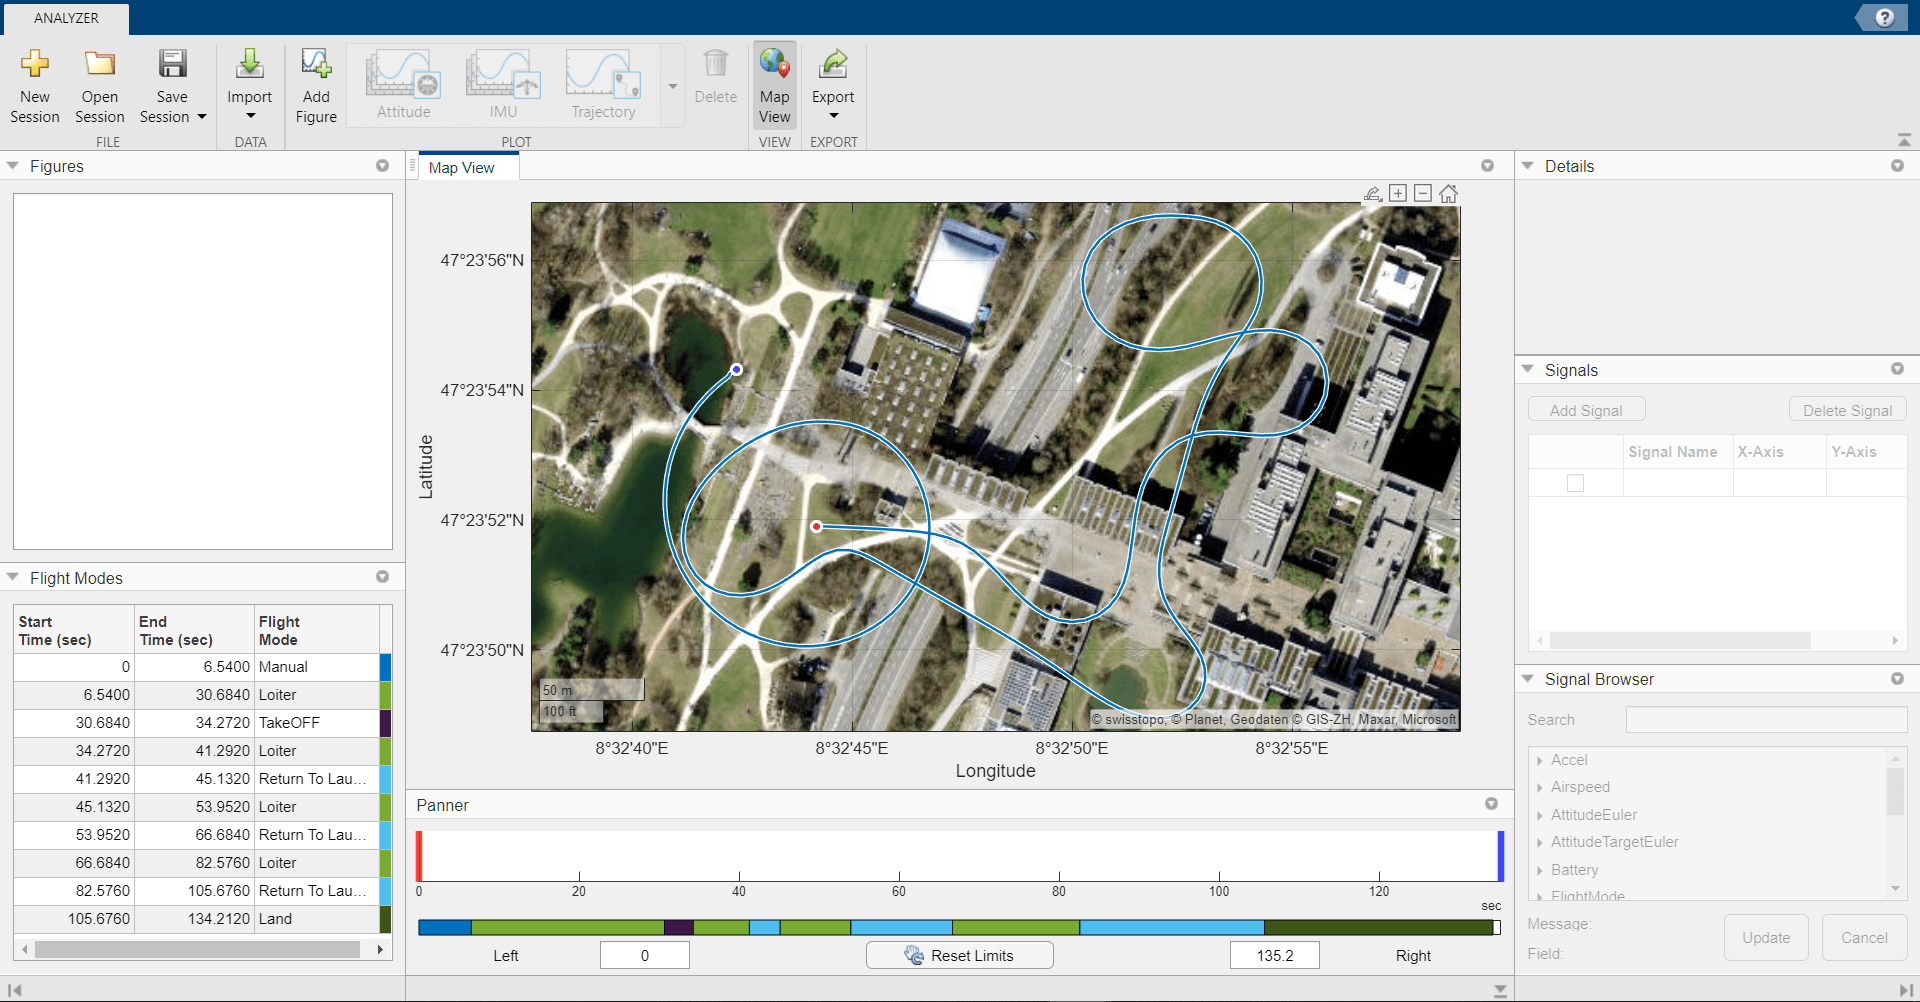Open the Map View panel options menu
Image resolution: width=1920 pixels, height=1002 pixels.
click(1487, 166)
